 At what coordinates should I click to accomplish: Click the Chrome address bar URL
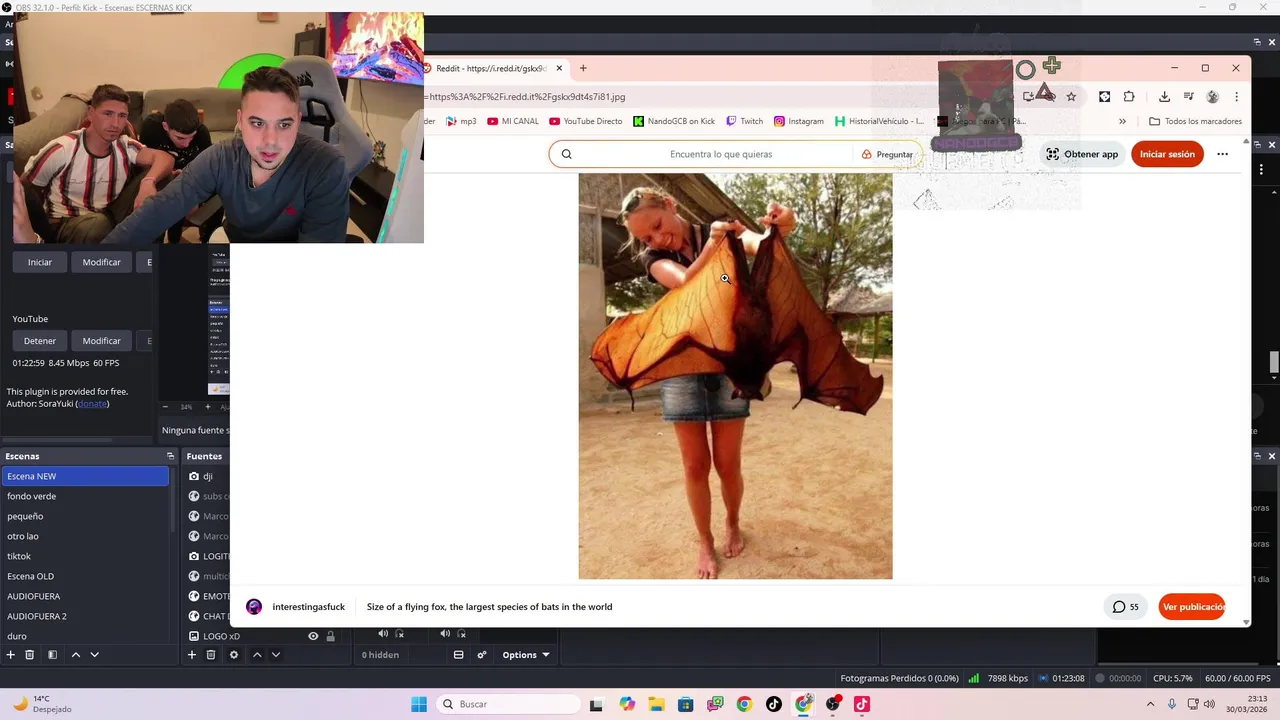click(527, 97)
